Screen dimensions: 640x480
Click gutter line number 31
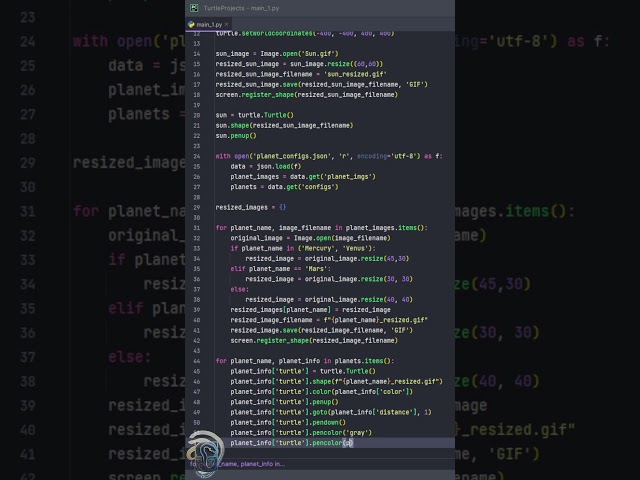coord(197,228)
